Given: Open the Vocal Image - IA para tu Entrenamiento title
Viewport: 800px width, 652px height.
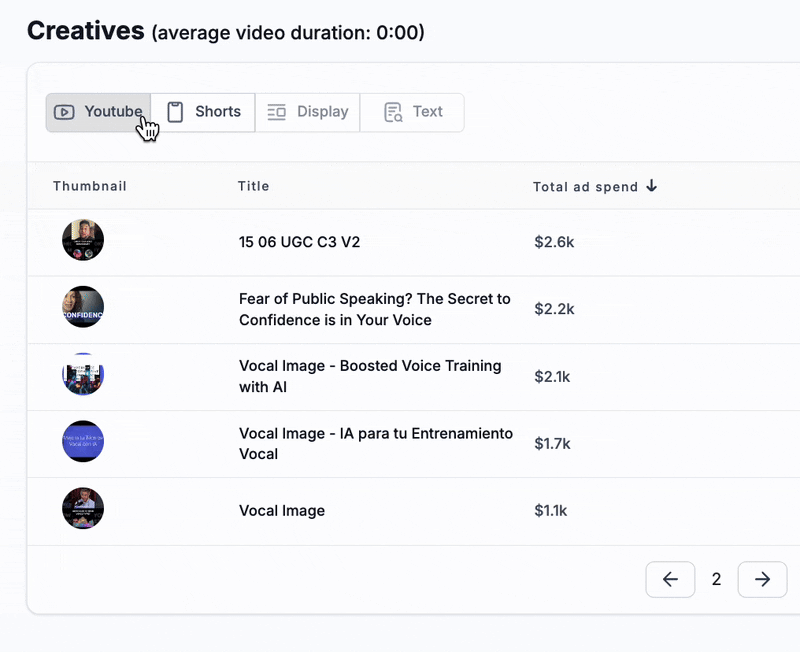Looking at the screenshot, I should (x=375, y=443).
